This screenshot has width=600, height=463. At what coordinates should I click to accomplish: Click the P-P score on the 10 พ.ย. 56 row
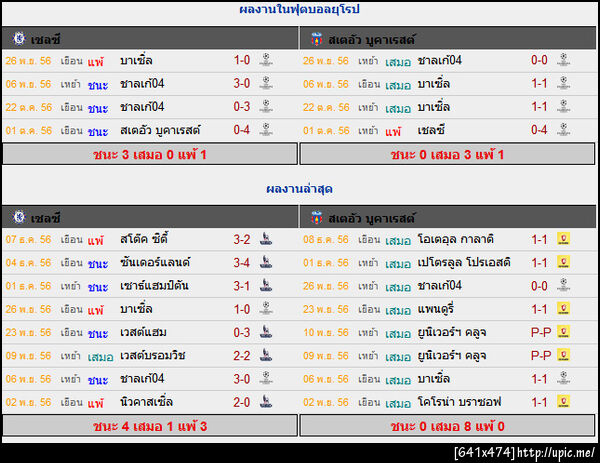coord(541,333)
